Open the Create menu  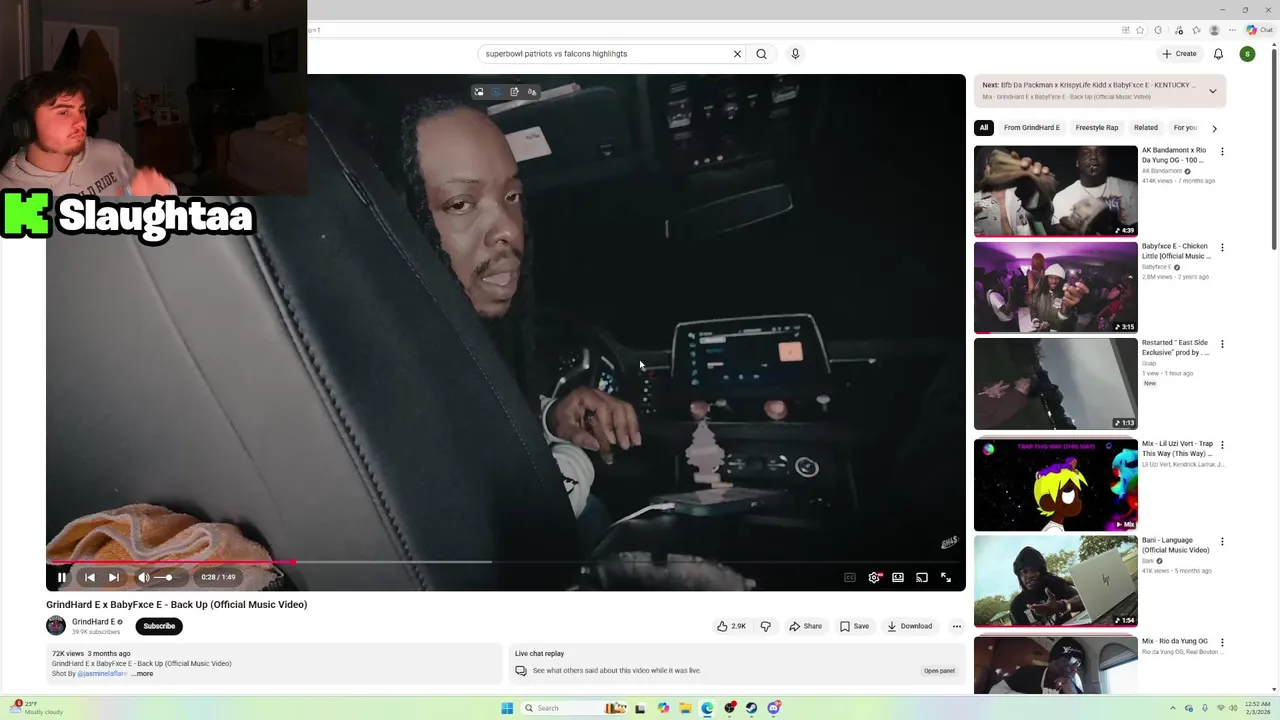tap(1179, 54)
